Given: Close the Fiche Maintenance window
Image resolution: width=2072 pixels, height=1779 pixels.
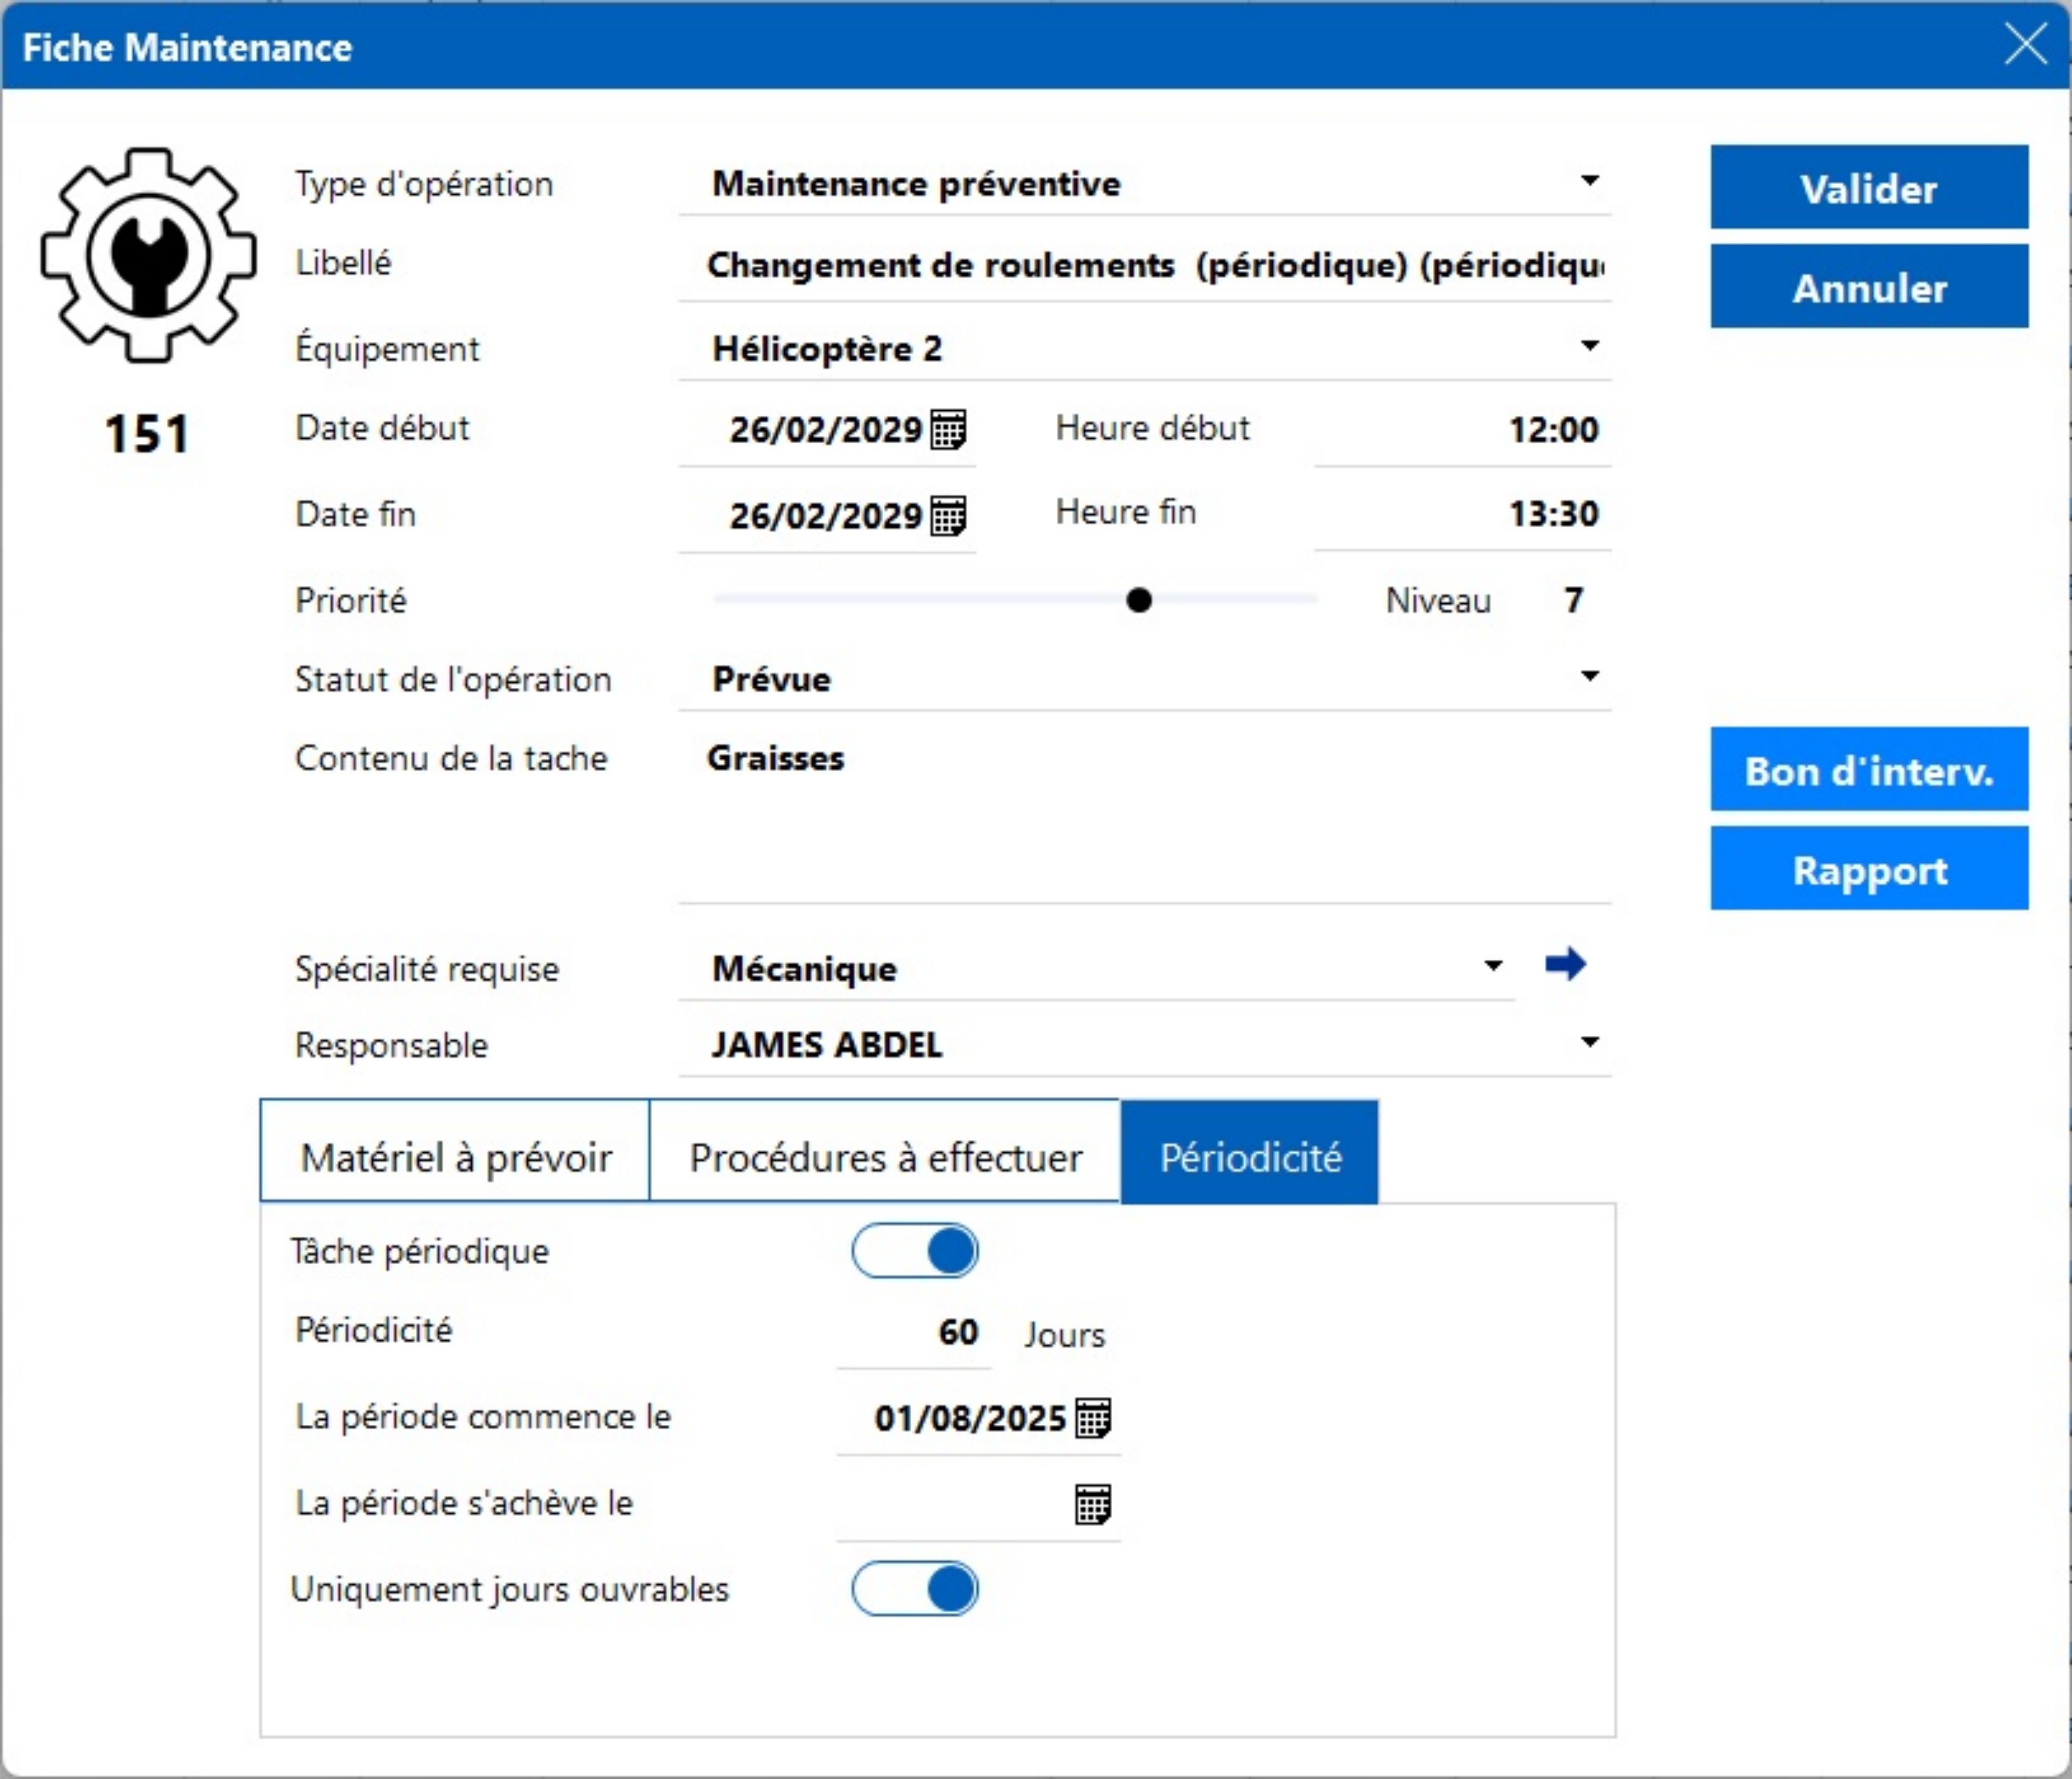Looking at the screenshot, I should click(x=2025, y=45).
